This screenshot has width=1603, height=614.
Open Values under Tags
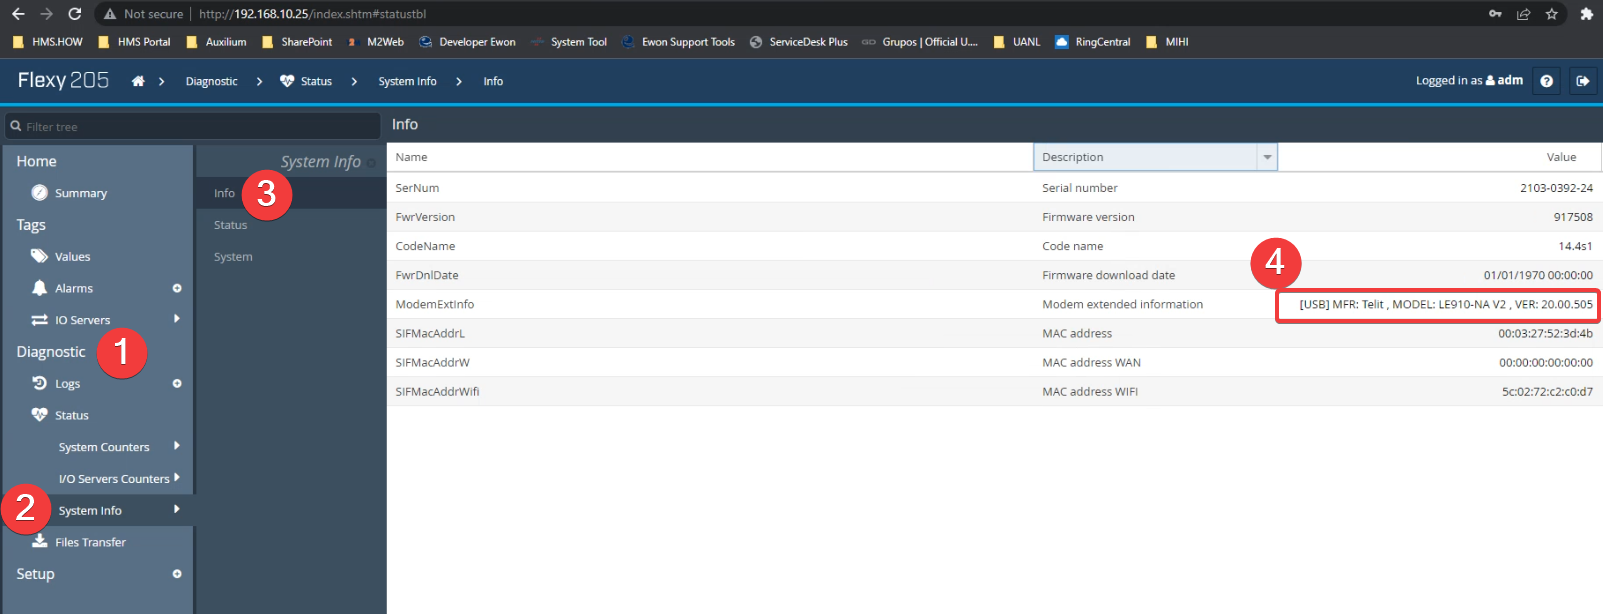point(72,257)
